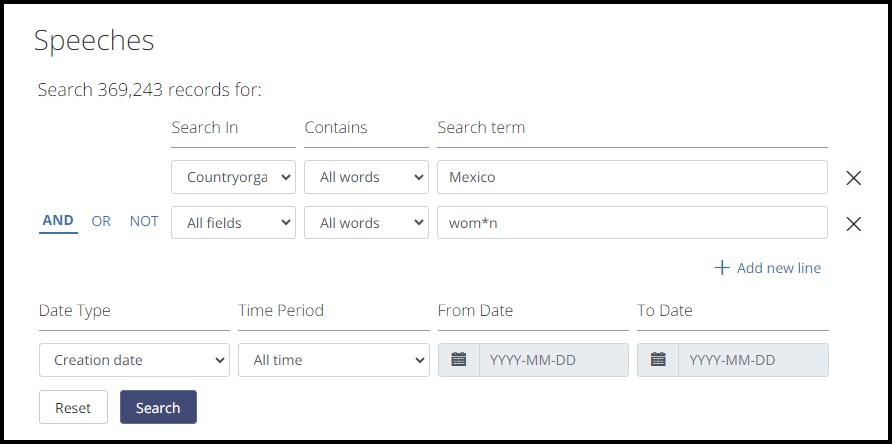The width and height of the screenshot is (892, 444).
Task: Click the plus icon to add line
Action: point(722,268)
